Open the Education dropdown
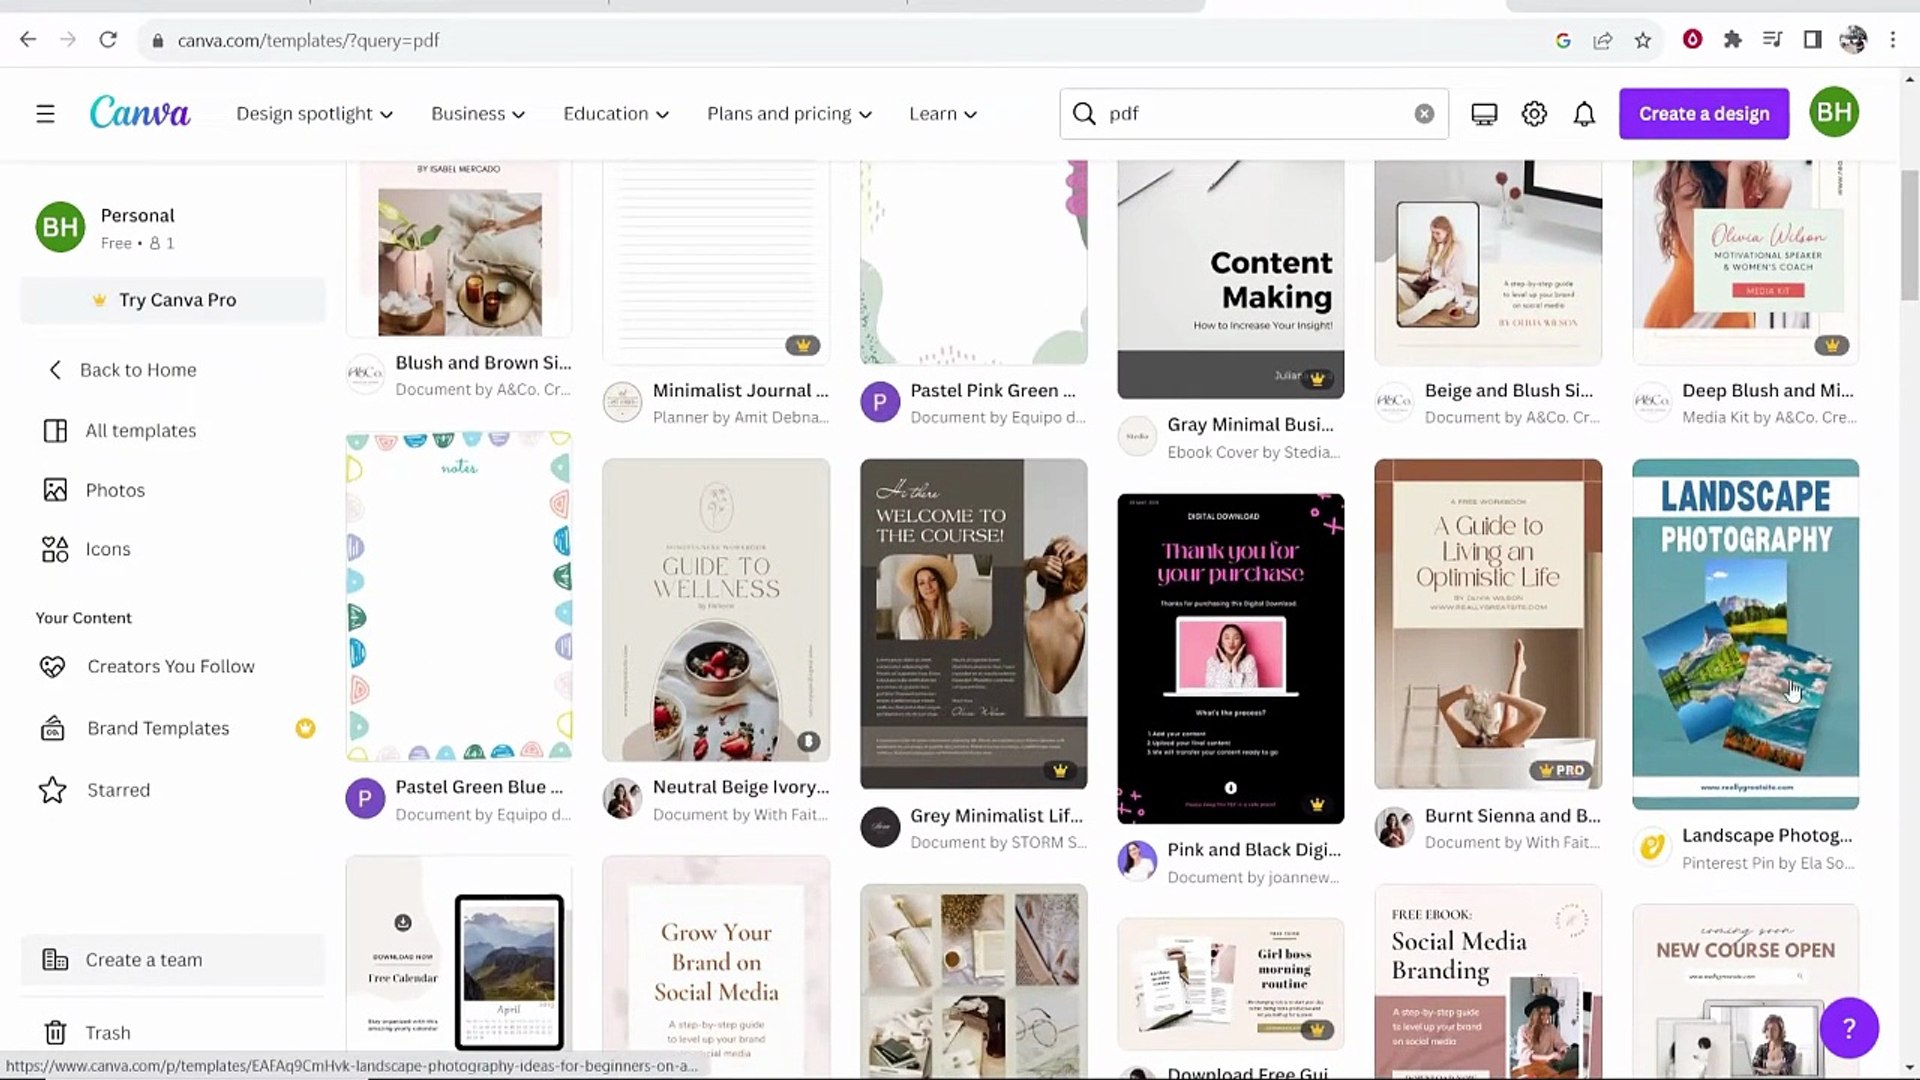 pyautogui.click(x=615, y=113)
